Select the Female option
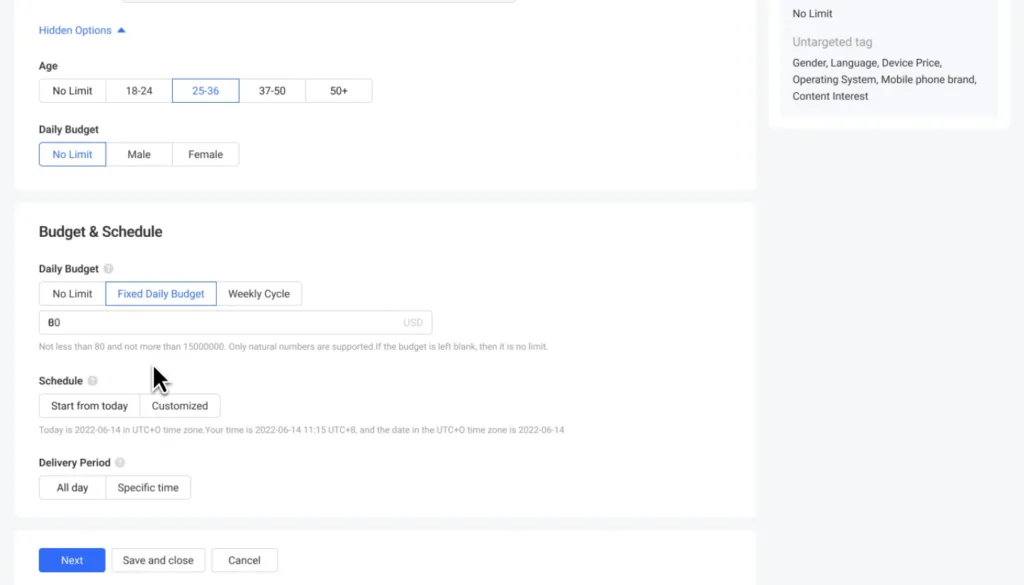Screen dimensions: 1024x585 pyautogui.click(x=205, y=155)
